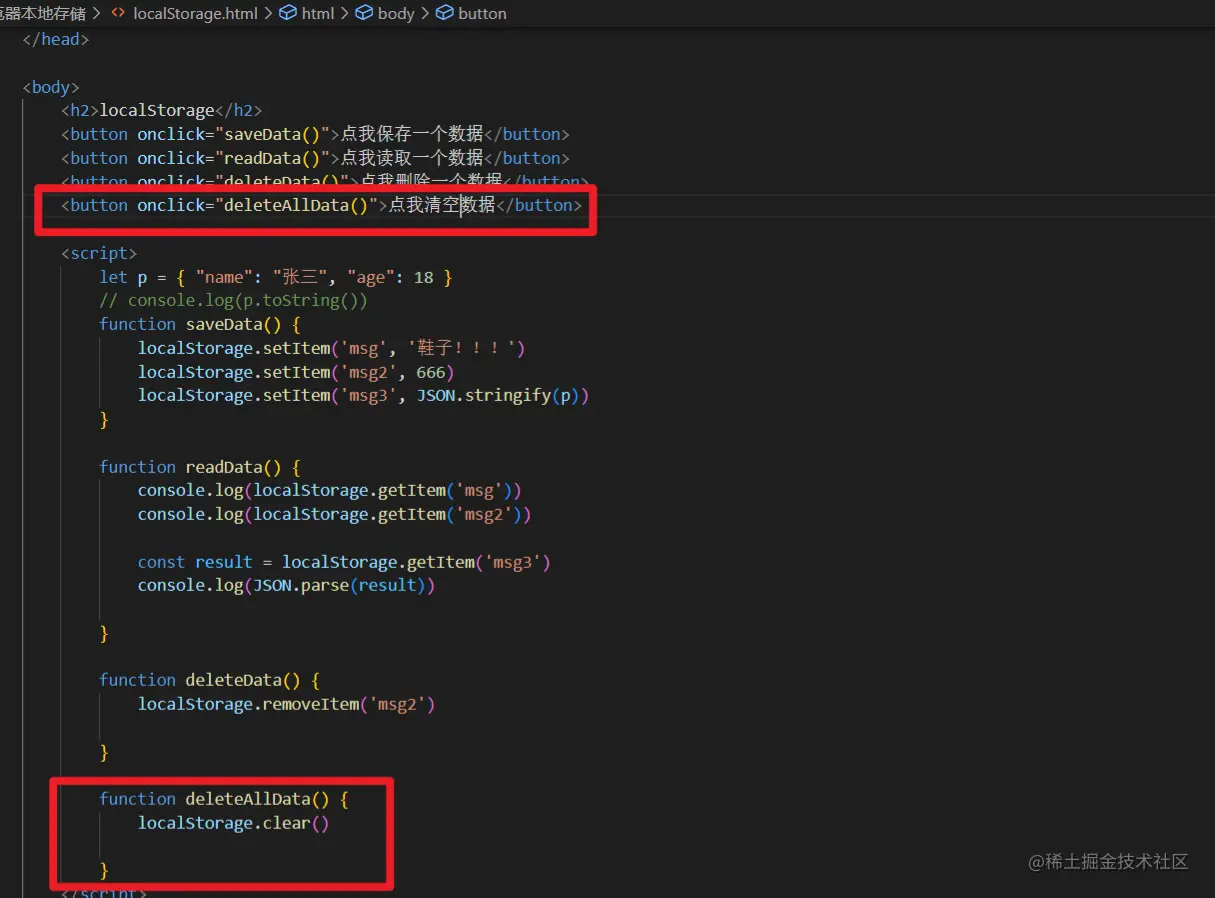The width and height of the screenshot is (1215, 898).
Task: Select the body breadcrumb segment
Action: tap(385, 14)
